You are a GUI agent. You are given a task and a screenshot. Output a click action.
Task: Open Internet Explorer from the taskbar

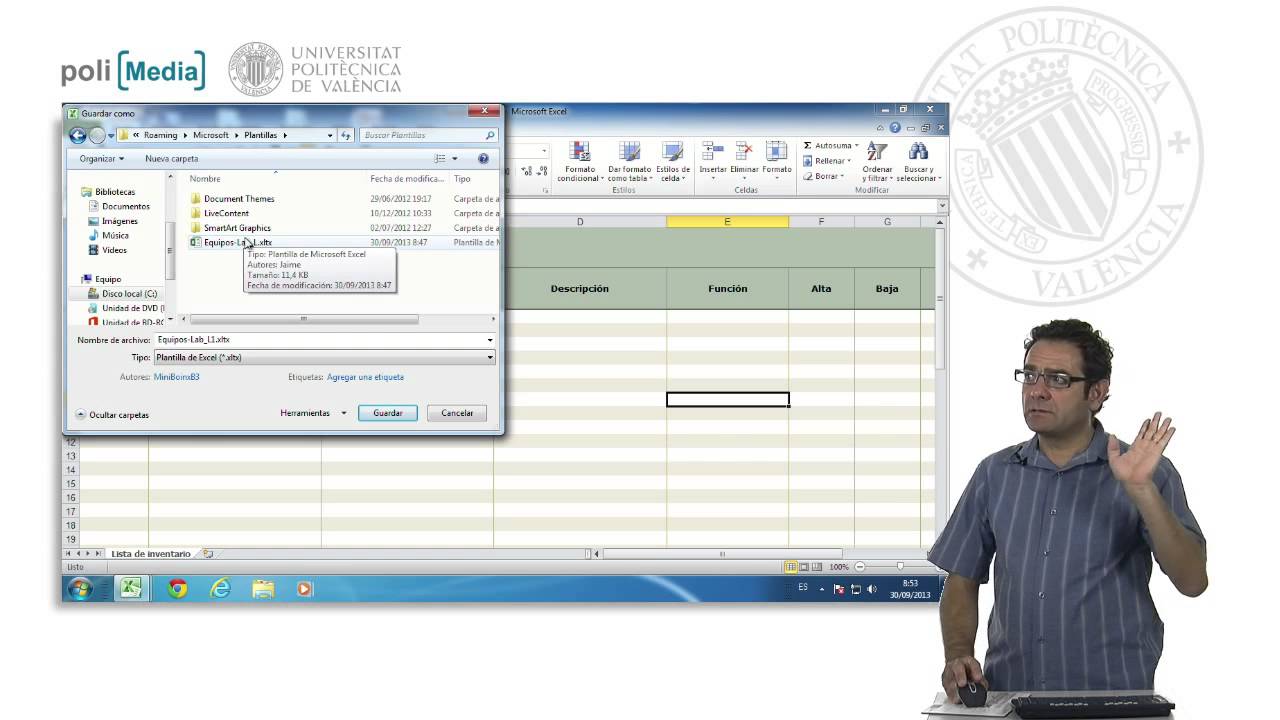(x=220, y=589)
